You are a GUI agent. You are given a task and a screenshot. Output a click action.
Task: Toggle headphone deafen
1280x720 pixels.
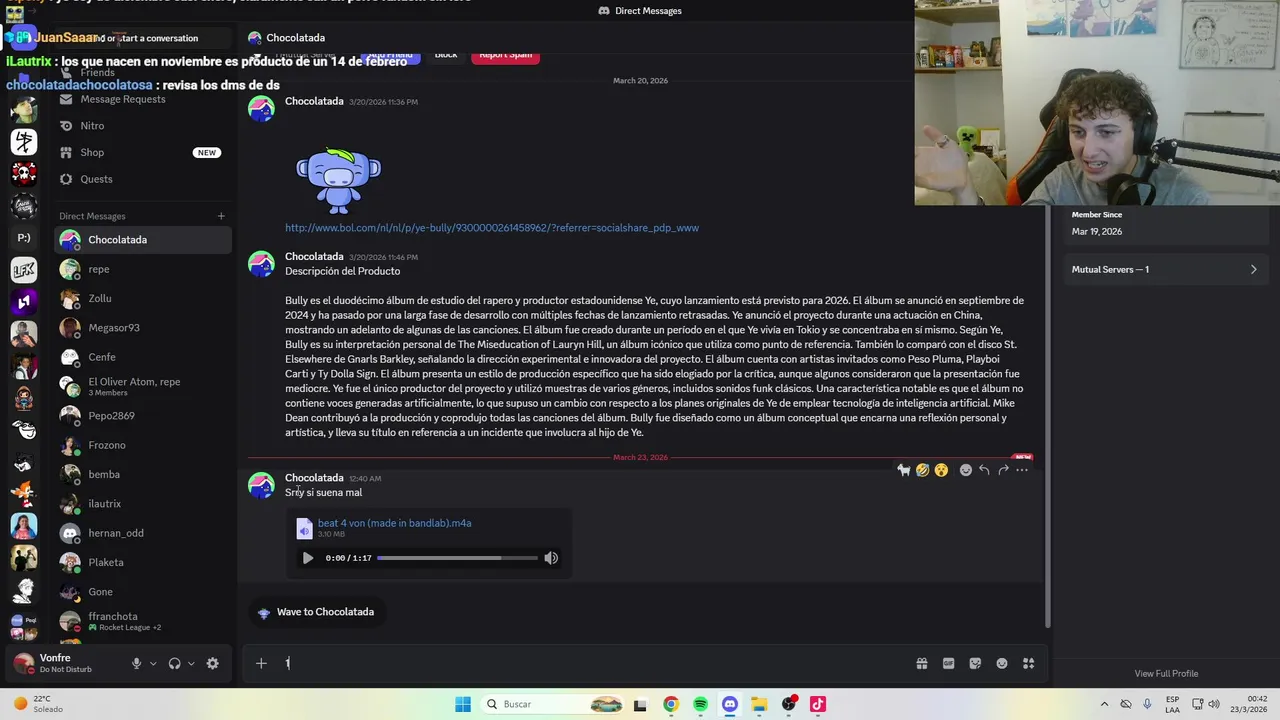(175, 663)
